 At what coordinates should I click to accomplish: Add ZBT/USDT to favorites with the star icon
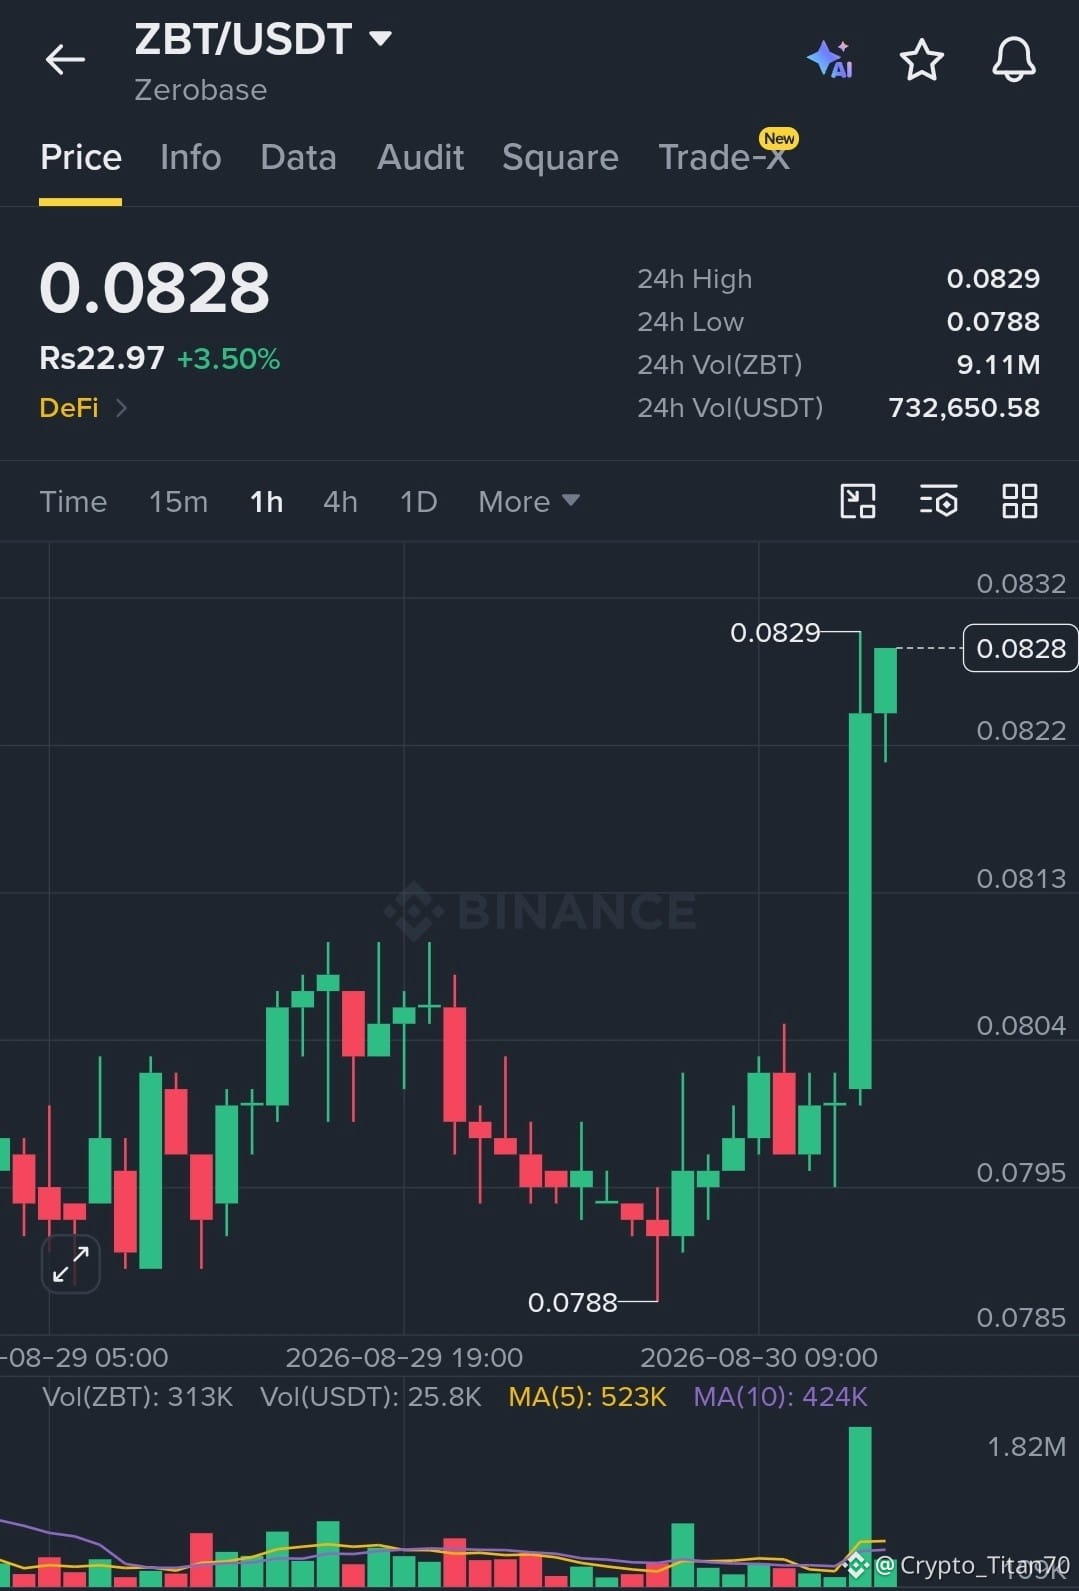tap(921, 60)
